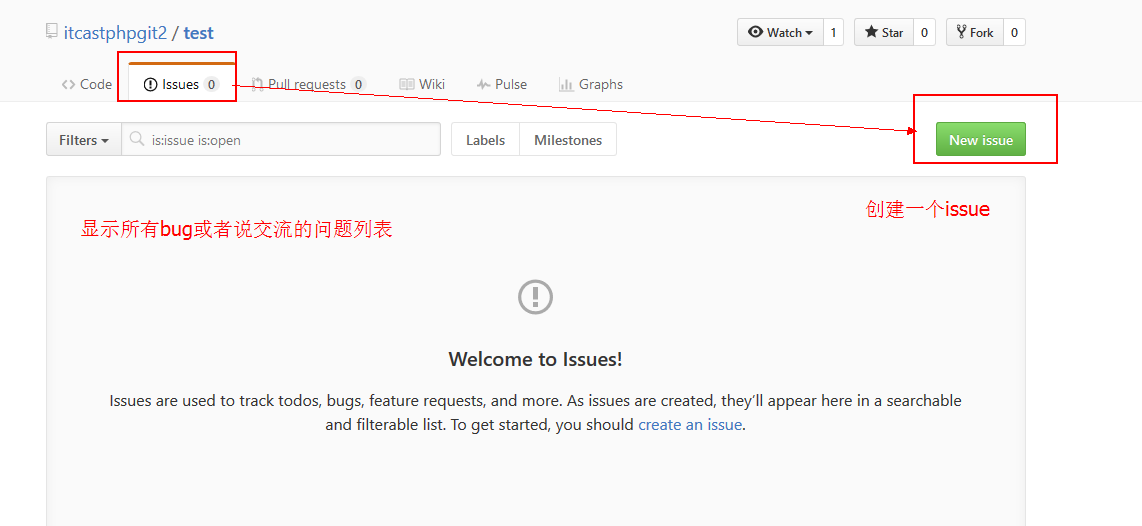
Task: Expand the Filters dropdown
Action: [84, 139]
